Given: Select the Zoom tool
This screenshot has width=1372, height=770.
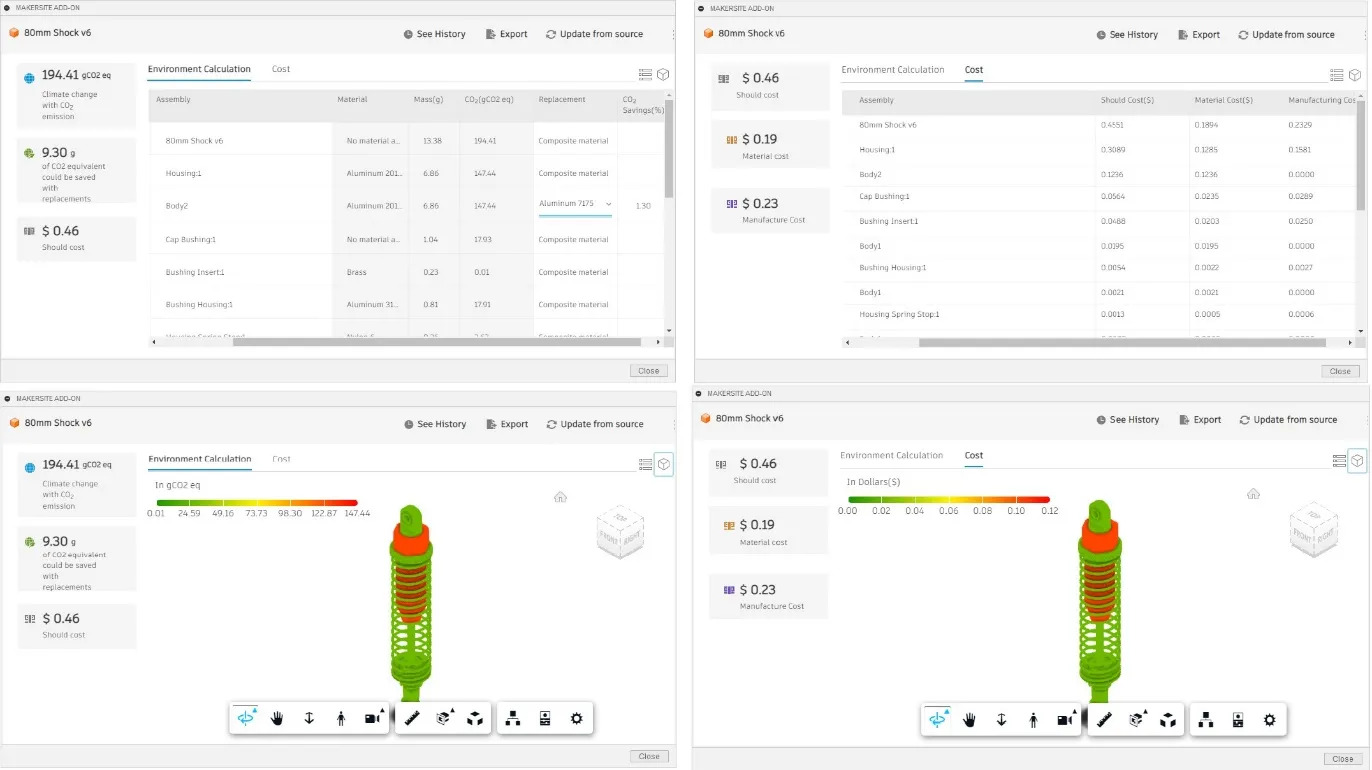Looking at the screenshot, I should point(309,717).
